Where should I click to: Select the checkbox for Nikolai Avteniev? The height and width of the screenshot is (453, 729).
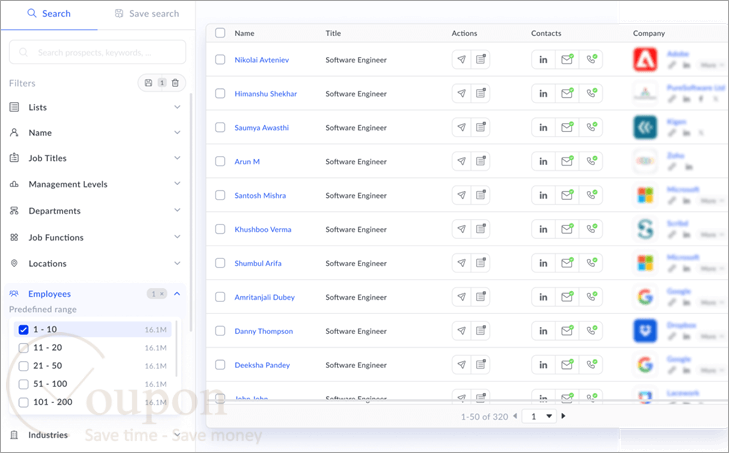point(220,60)
